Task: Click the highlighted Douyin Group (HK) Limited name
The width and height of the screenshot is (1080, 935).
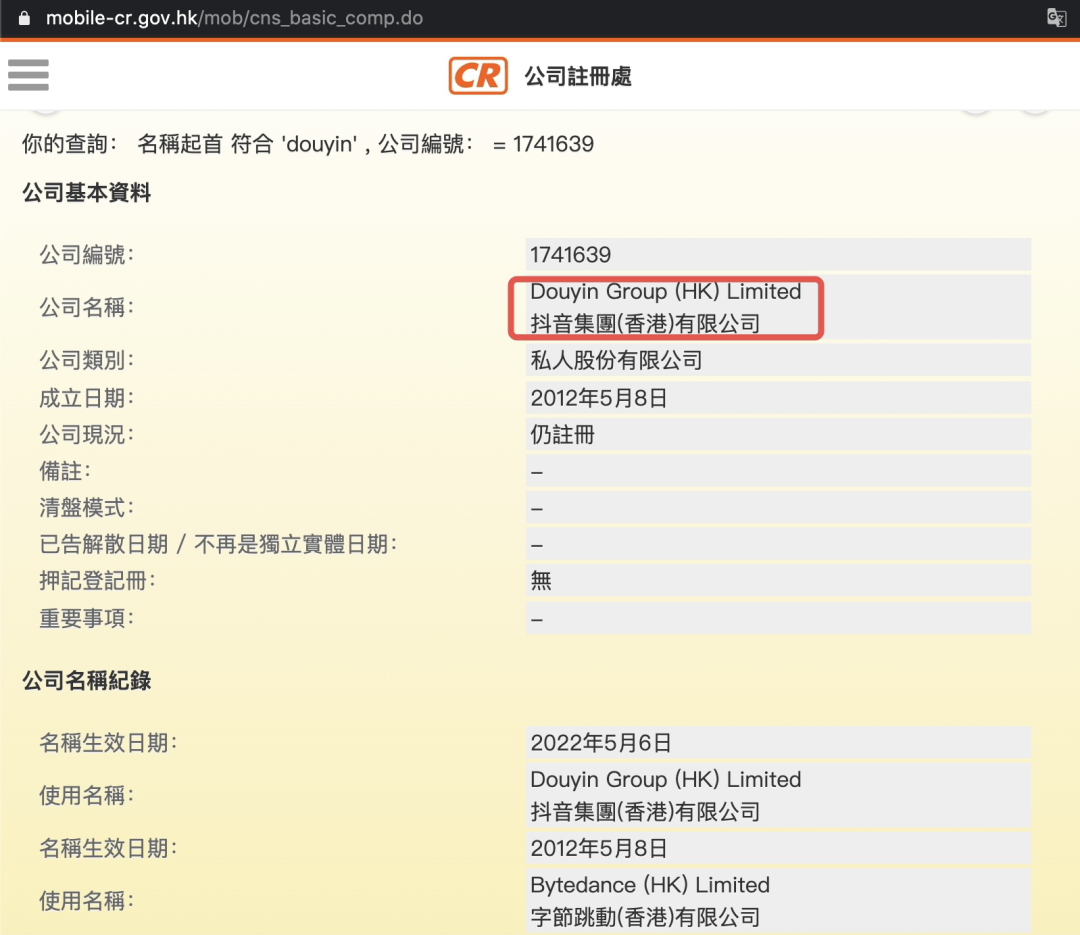Action: click(665, 291)
